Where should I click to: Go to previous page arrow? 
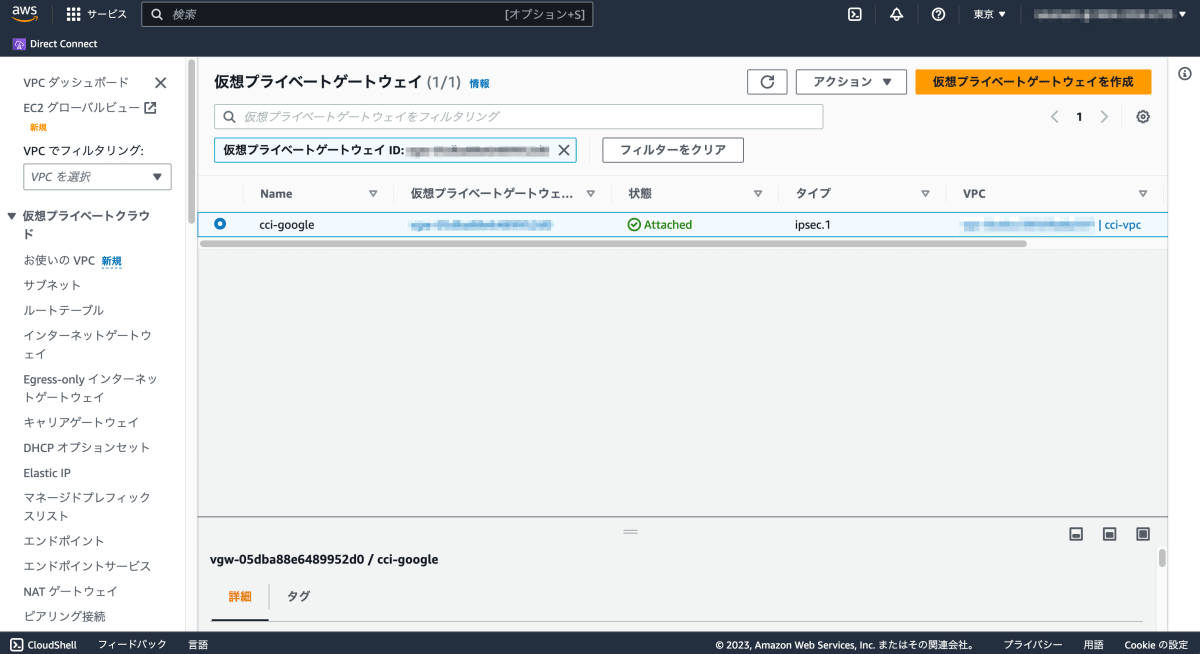click(x=1054, y=117)
